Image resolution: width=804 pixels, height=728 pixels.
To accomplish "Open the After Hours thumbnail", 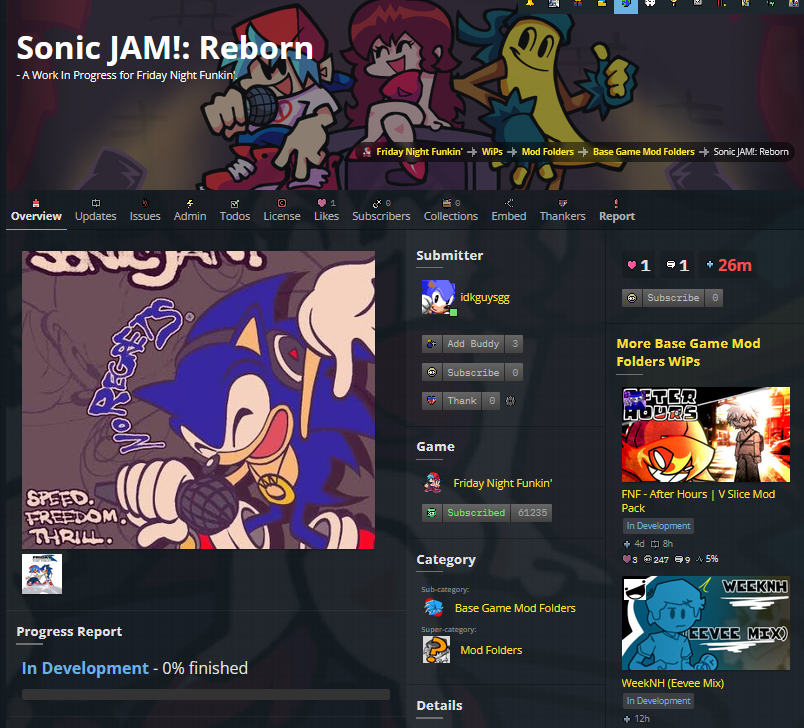I will [706, 435].
